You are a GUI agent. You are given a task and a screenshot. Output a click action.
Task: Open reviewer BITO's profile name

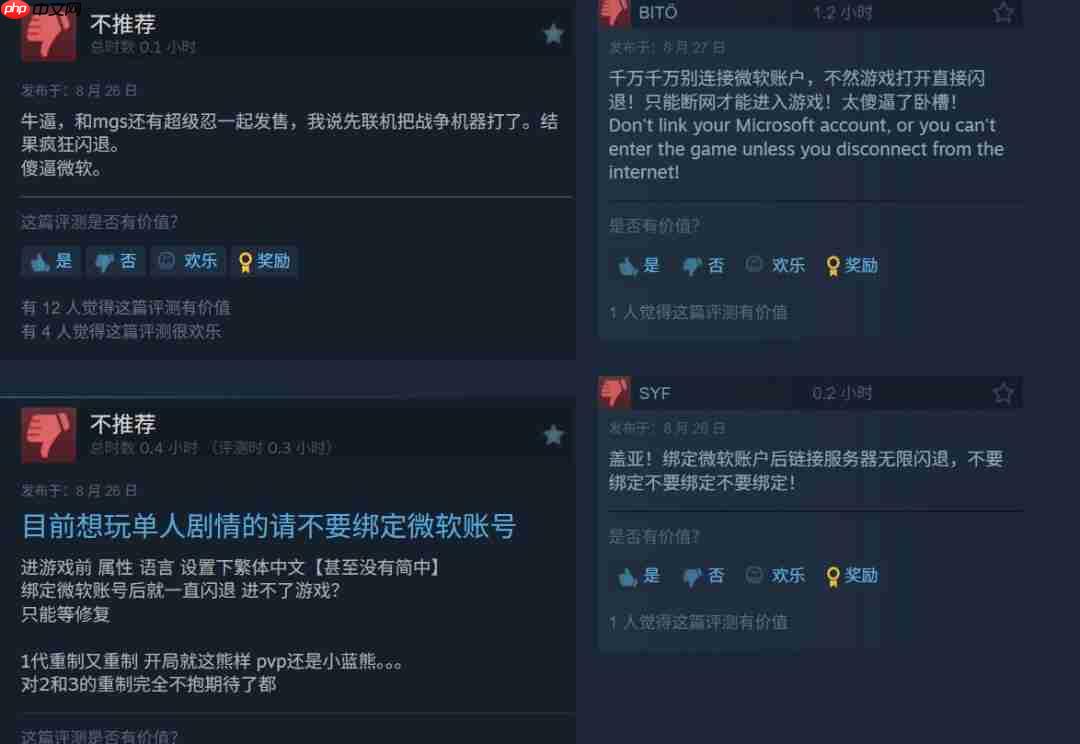(x=658, y=12)
